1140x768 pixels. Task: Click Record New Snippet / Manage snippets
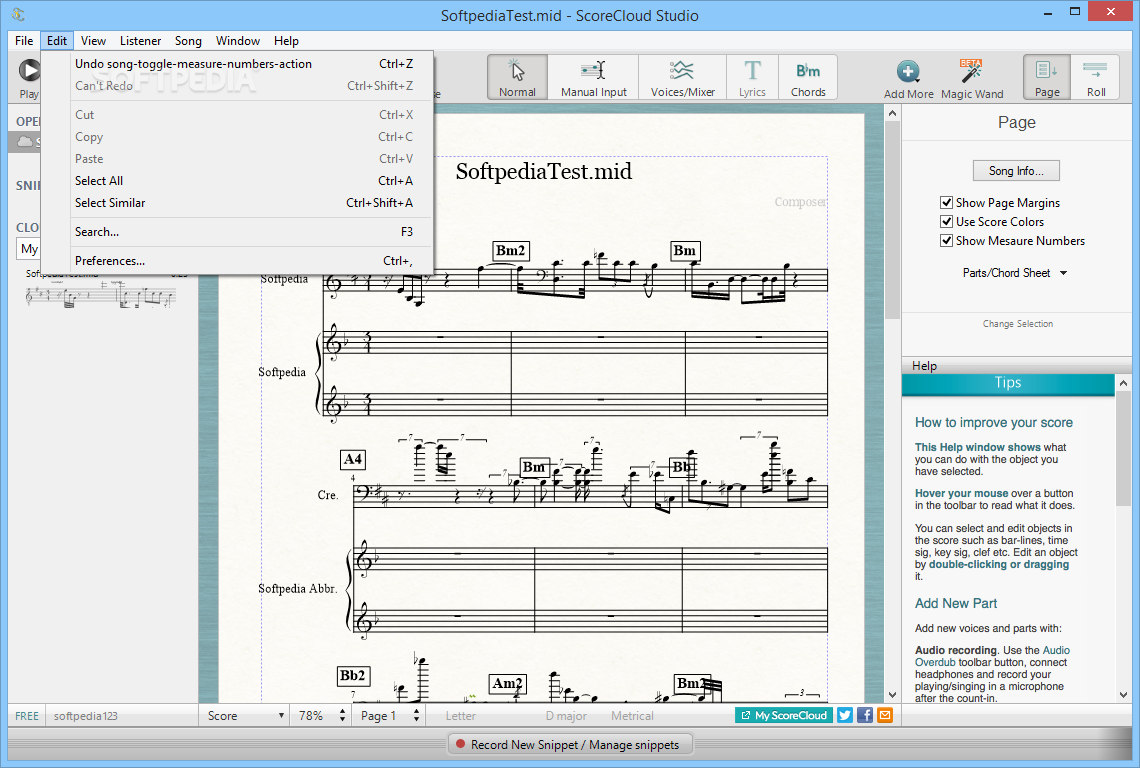(x=570, y=745)
